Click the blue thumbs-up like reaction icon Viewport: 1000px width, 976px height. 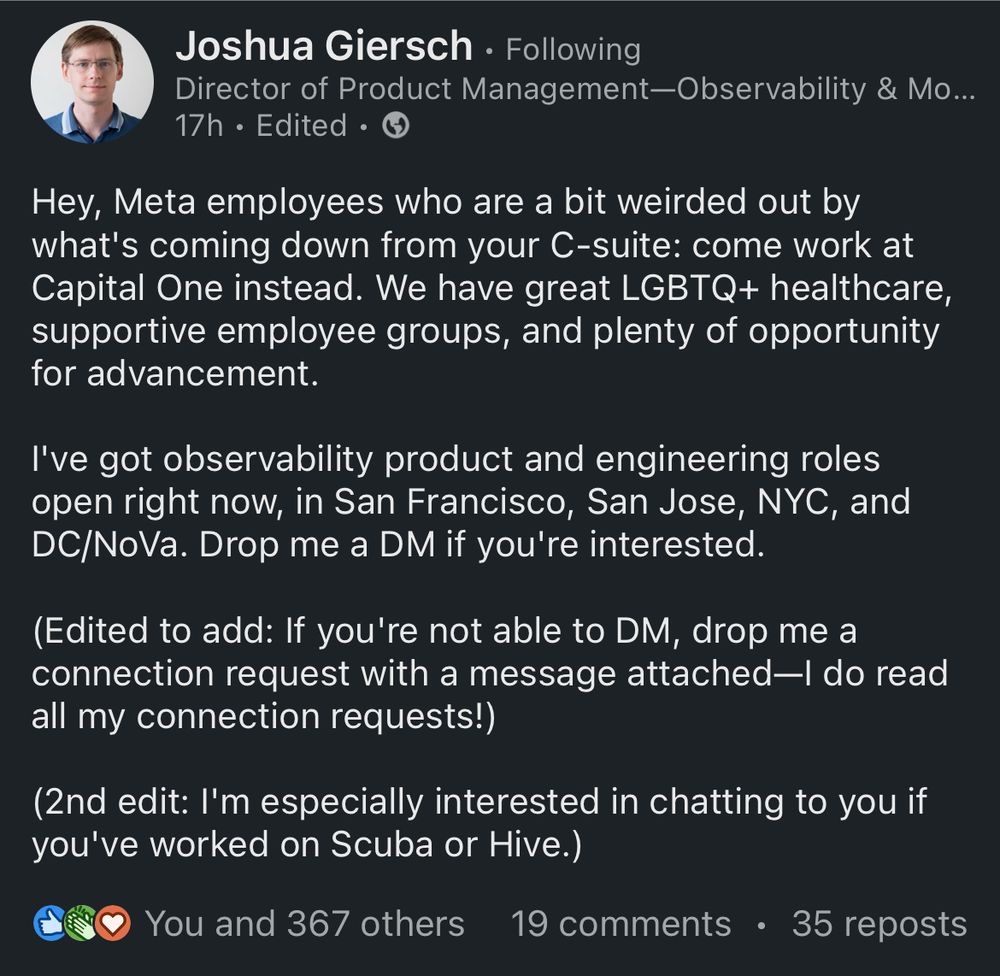coord(48,923)
